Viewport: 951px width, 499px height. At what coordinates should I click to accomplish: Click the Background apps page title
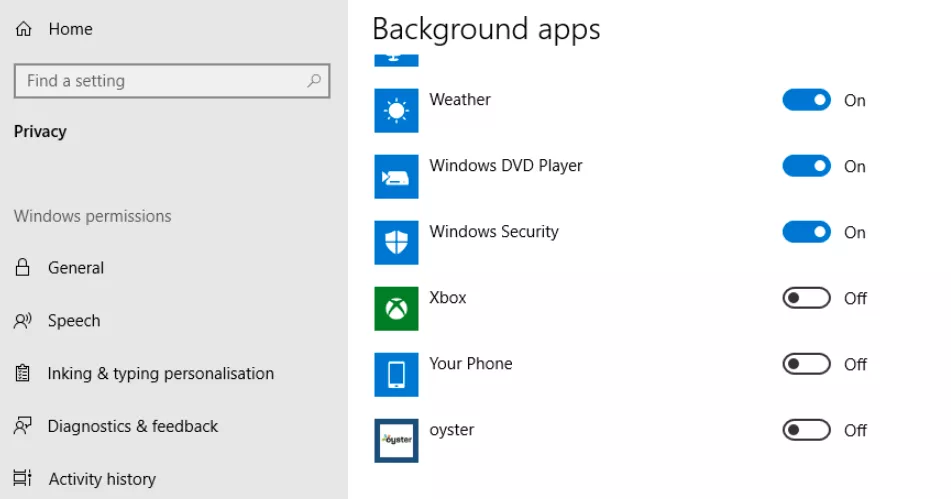(486, 29)
